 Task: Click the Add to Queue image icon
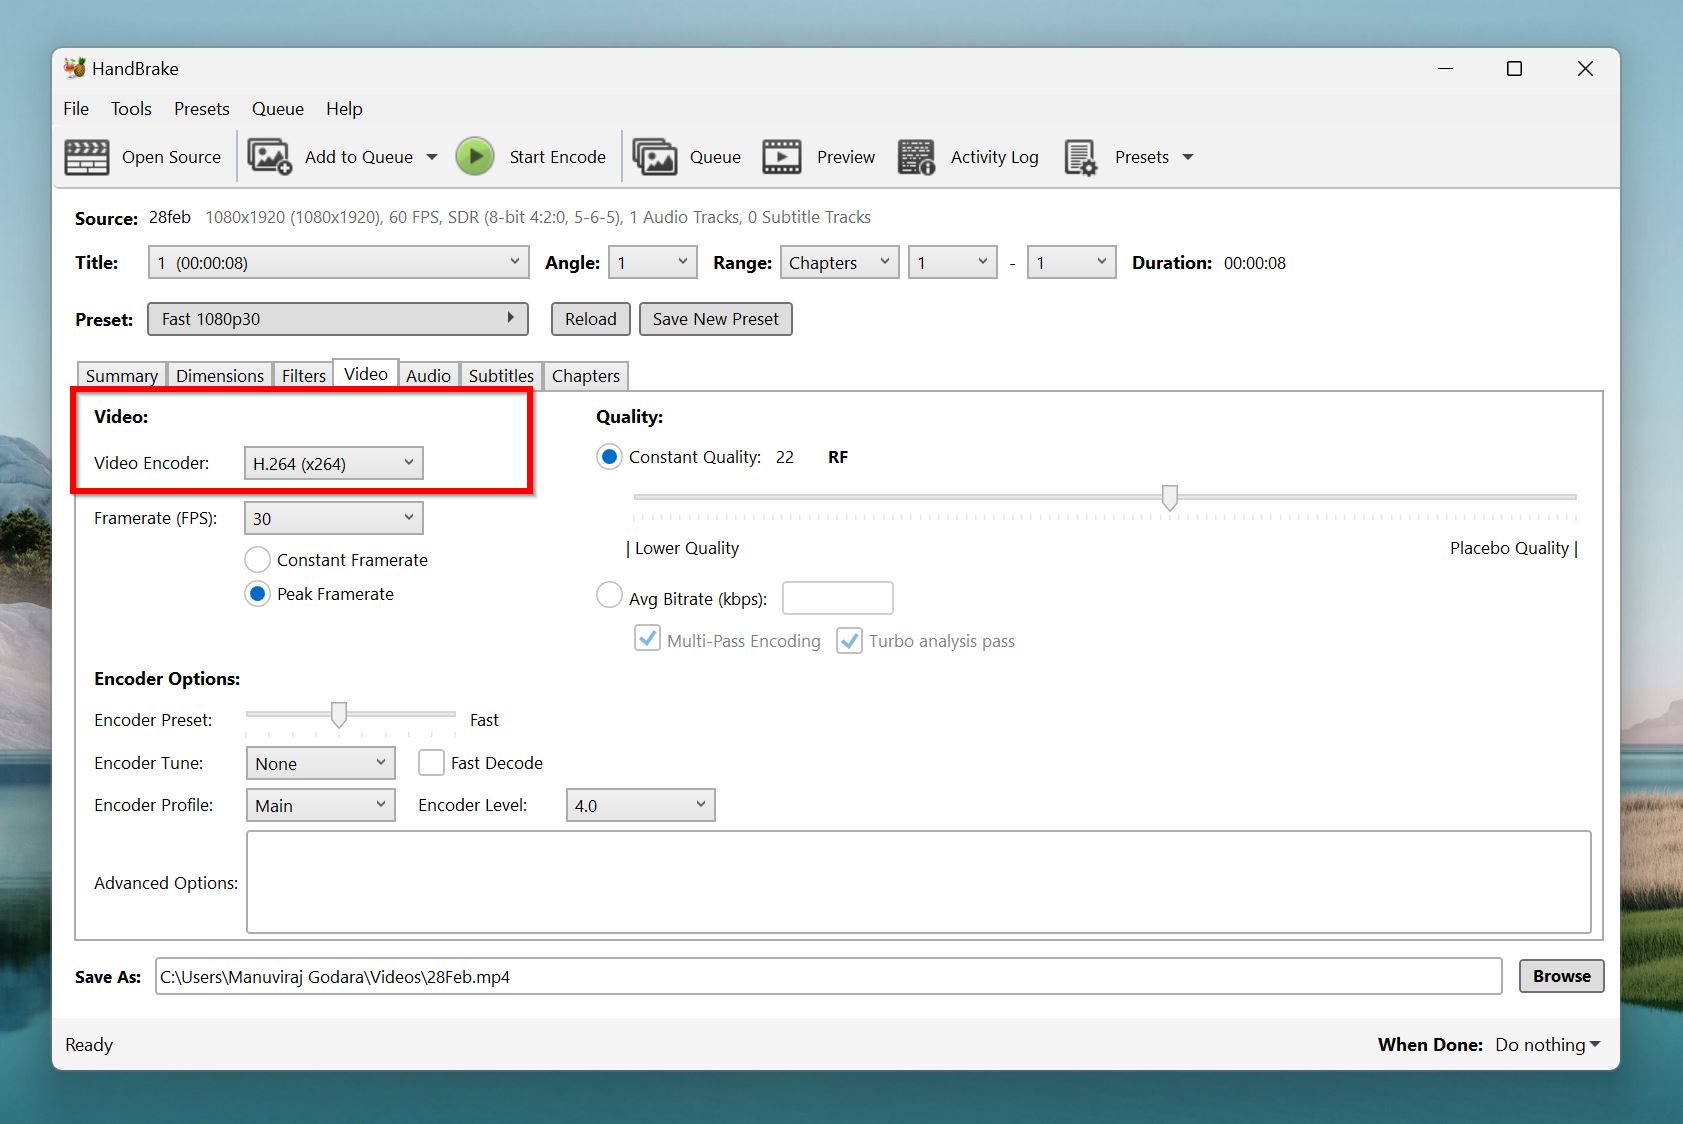click(269, 157)
